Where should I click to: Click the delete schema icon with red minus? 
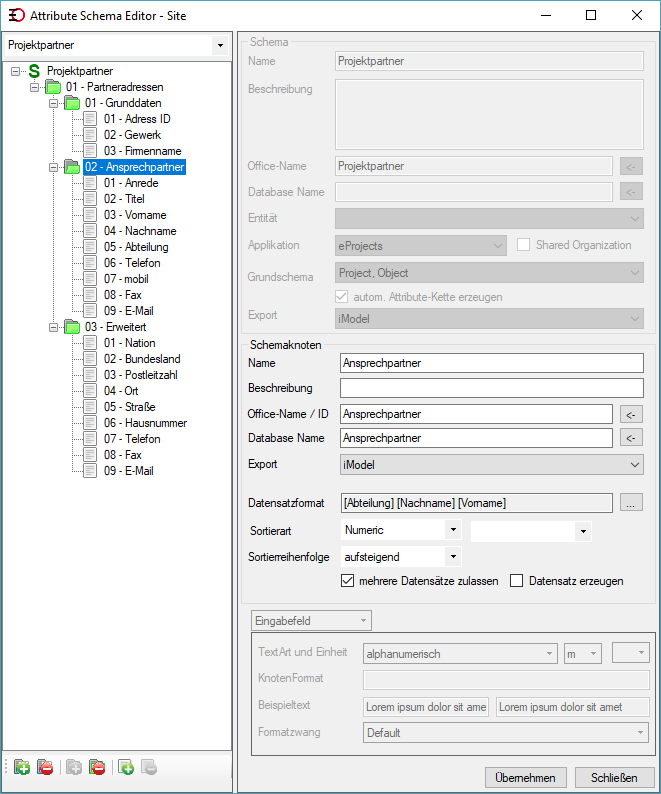coord(45,767)
